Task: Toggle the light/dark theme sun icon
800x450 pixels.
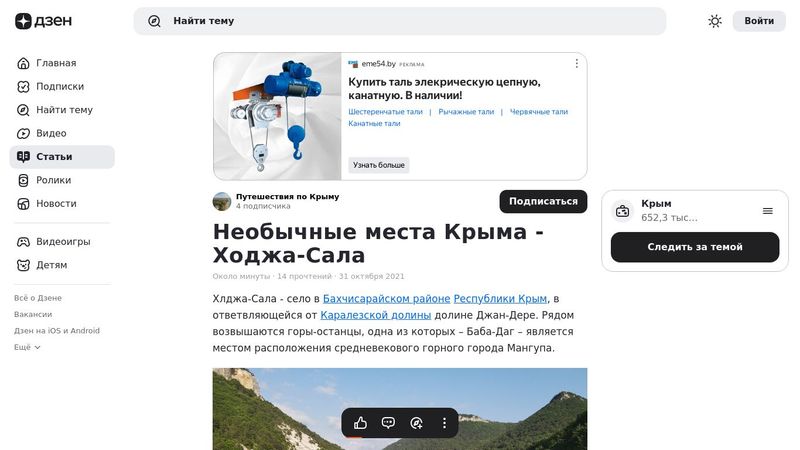Action: [715, 21]
